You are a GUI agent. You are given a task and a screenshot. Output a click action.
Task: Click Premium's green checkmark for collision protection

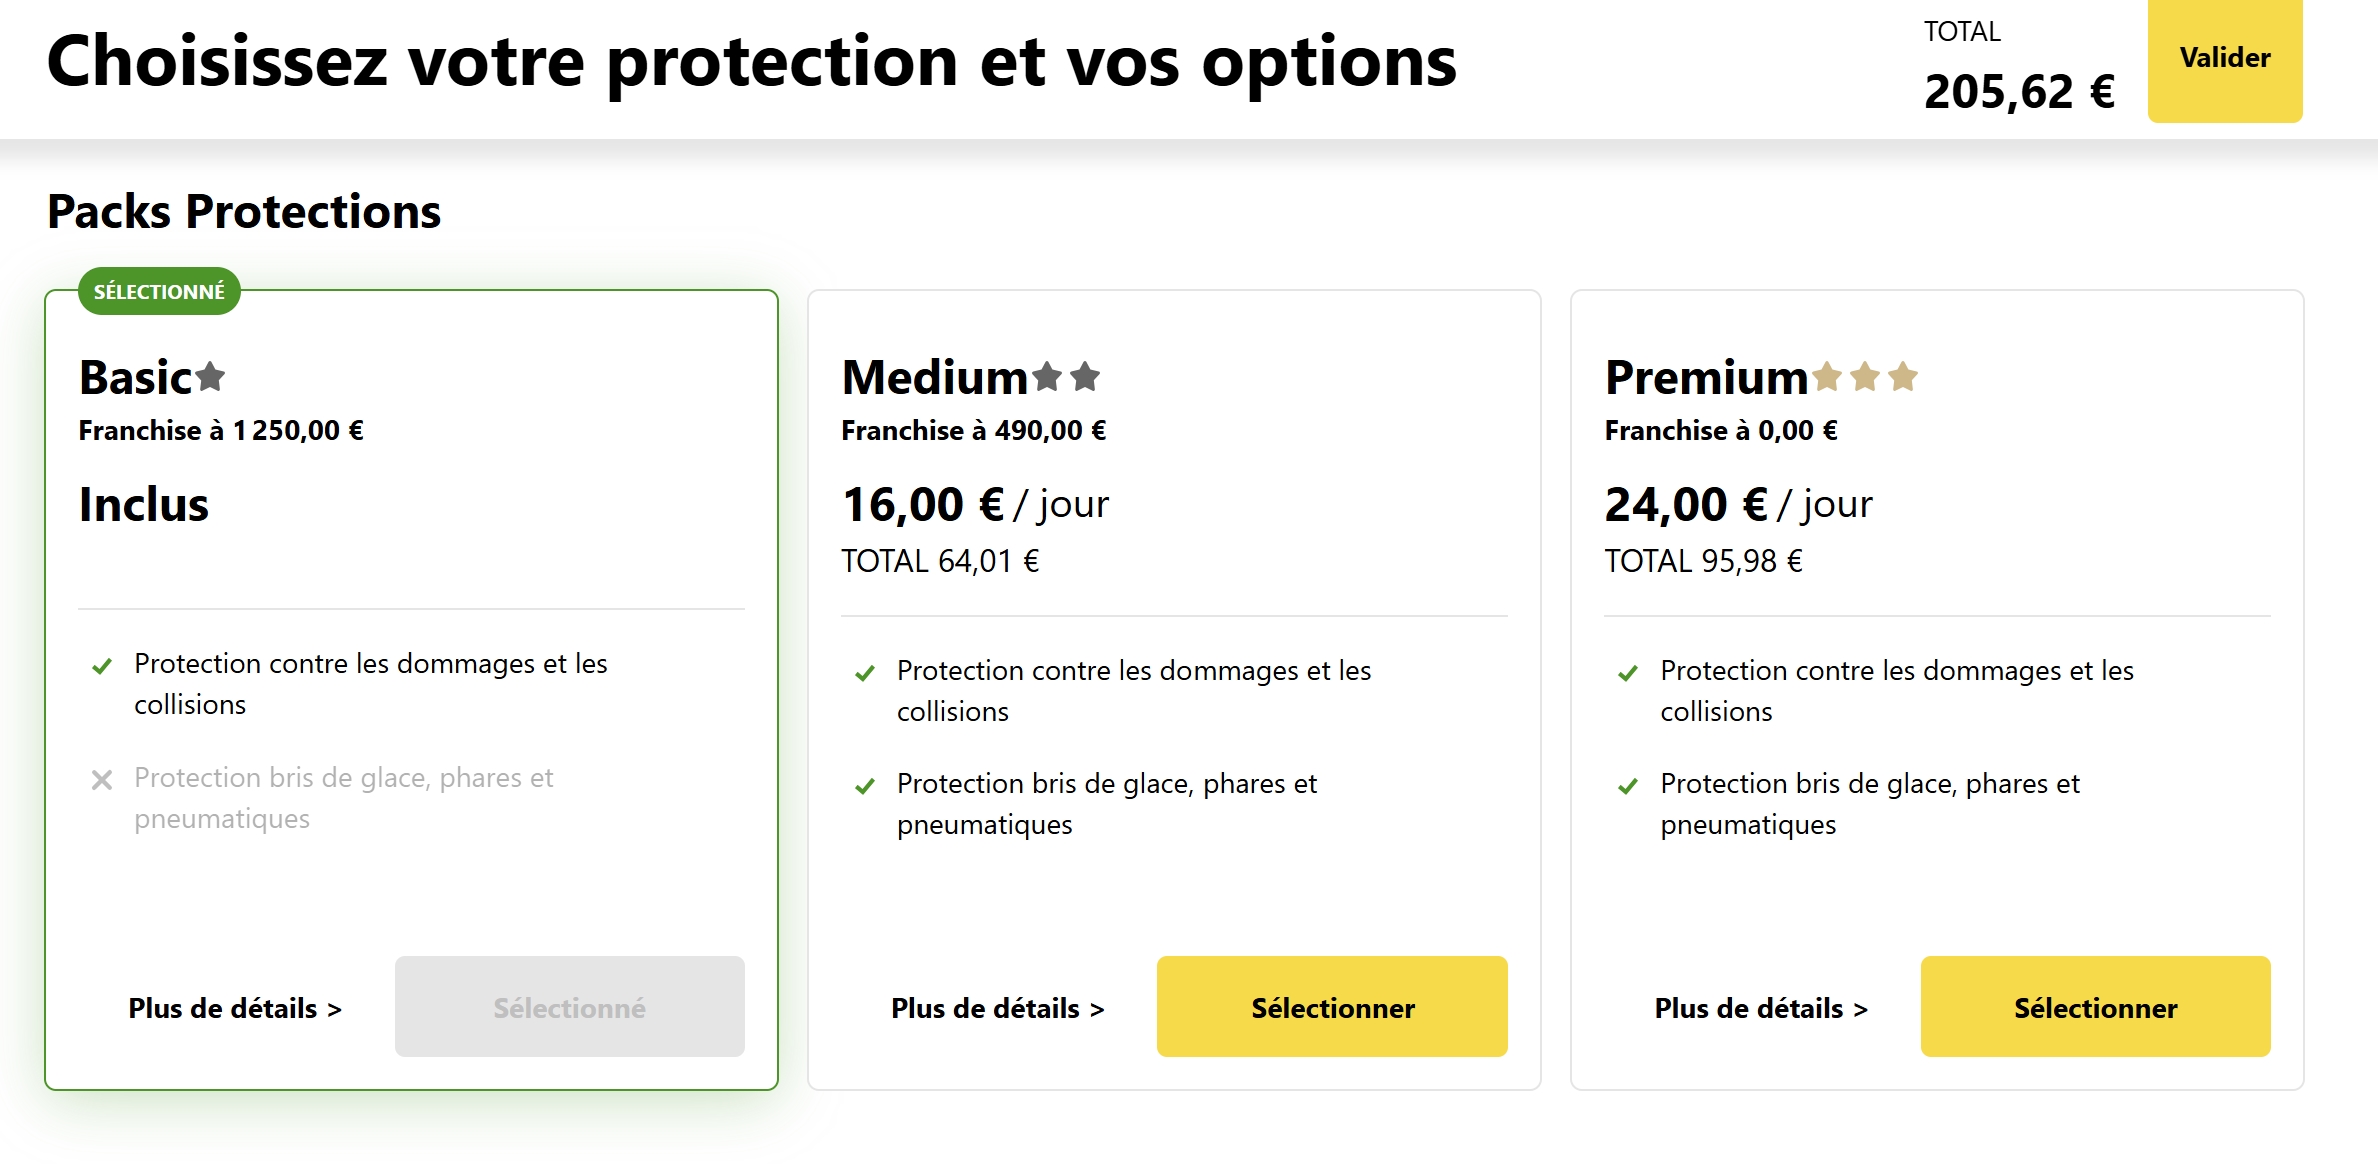(1628, 674)
